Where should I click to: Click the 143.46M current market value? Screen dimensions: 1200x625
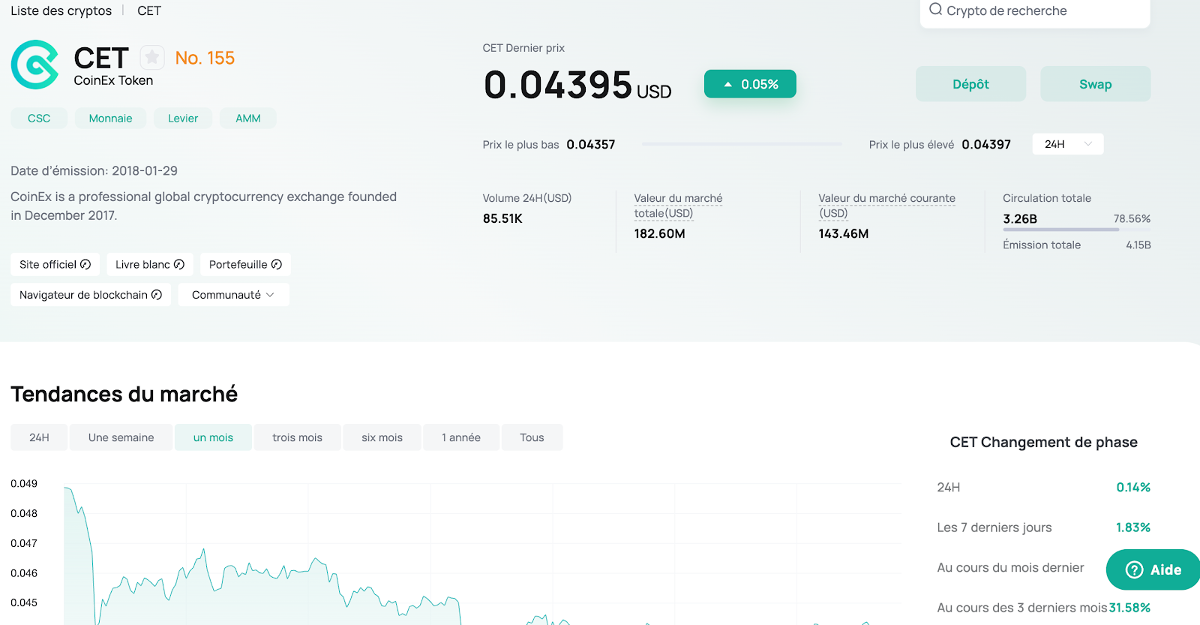844,234
